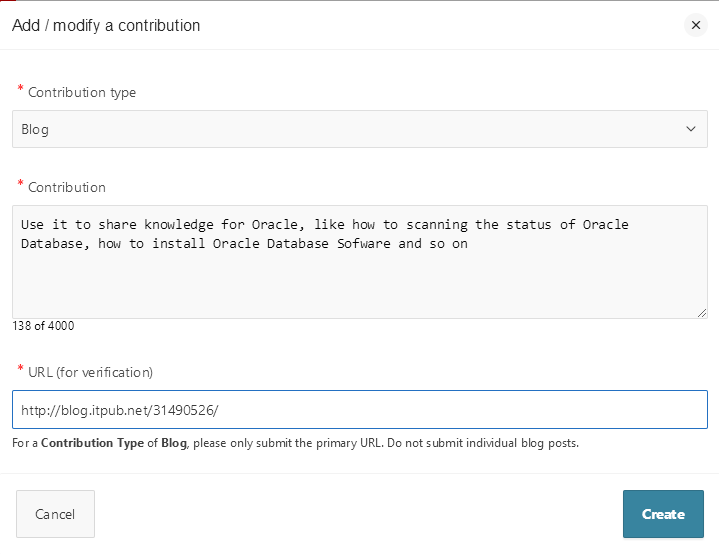The height and width of the screenshot is (554, 719).
Task: Click the bold "Contribution Type" in help text
Action: (89, 442)
